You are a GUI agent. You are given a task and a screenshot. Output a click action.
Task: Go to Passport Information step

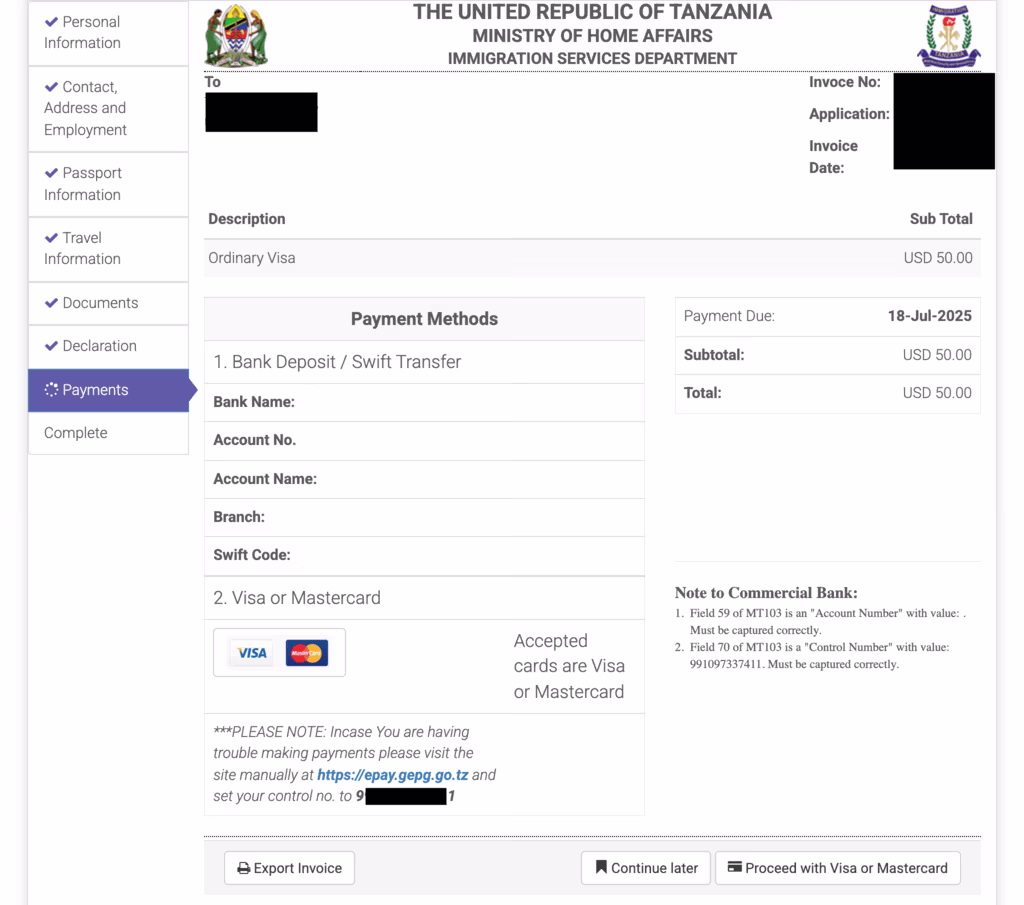[108, 184]
